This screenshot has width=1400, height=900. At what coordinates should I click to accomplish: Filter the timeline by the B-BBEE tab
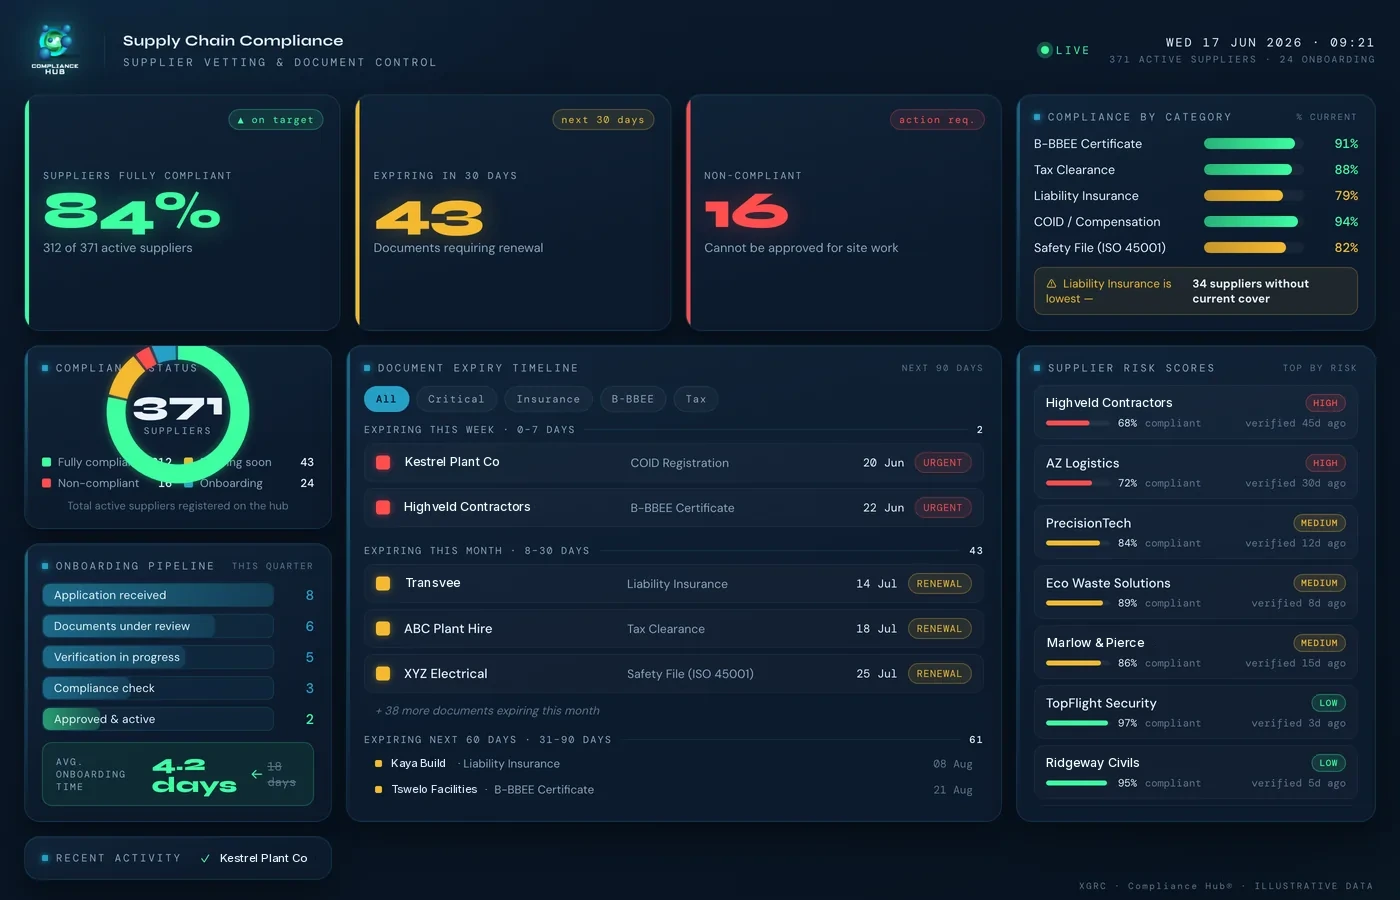pyautogui.click(x=633, y=399)
